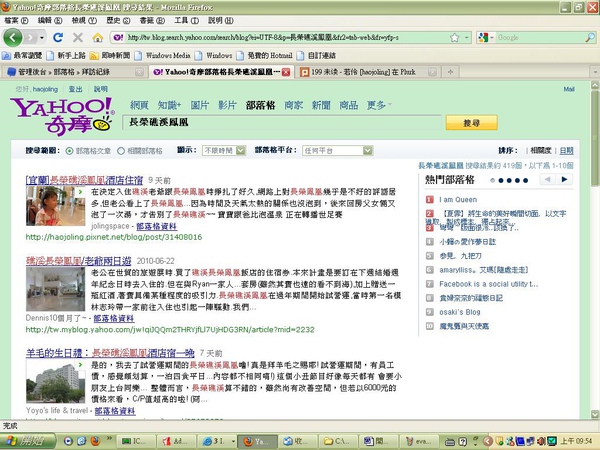Click the hotel building thumbnail of third result
This screenshot has height=450, width=600.
pyautogui.click(x=55, y=382)
